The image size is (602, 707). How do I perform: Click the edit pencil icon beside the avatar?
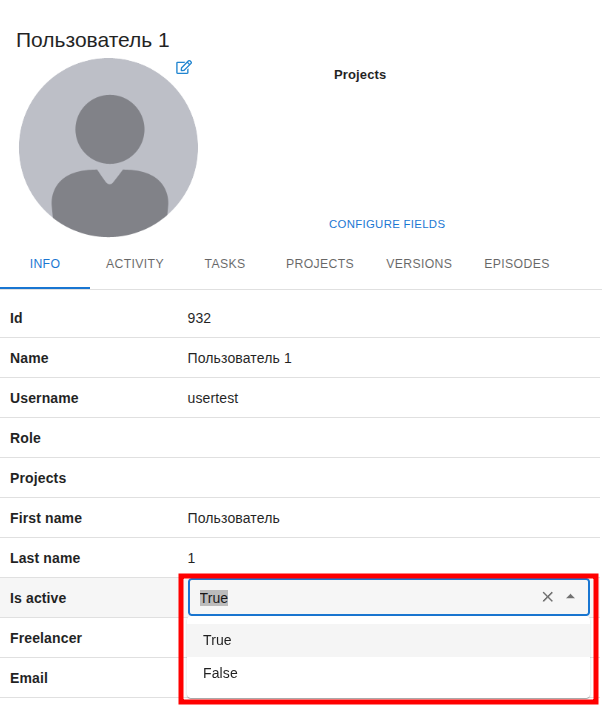[184, 67]
